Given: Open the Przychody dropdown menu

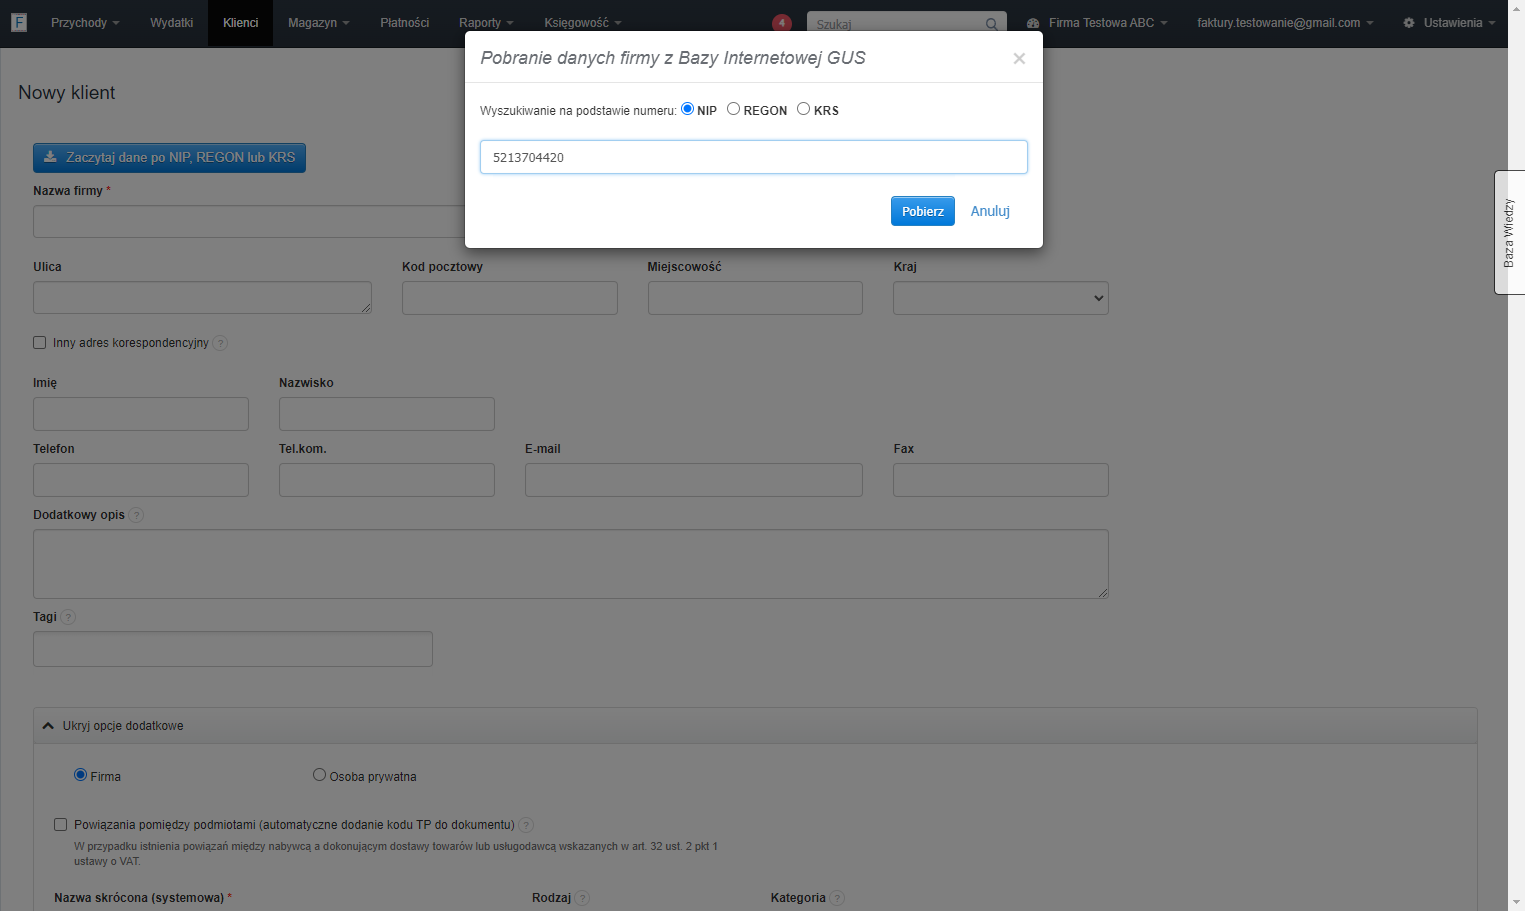Looking at the screenshot, I should click(x=85, y=23).
